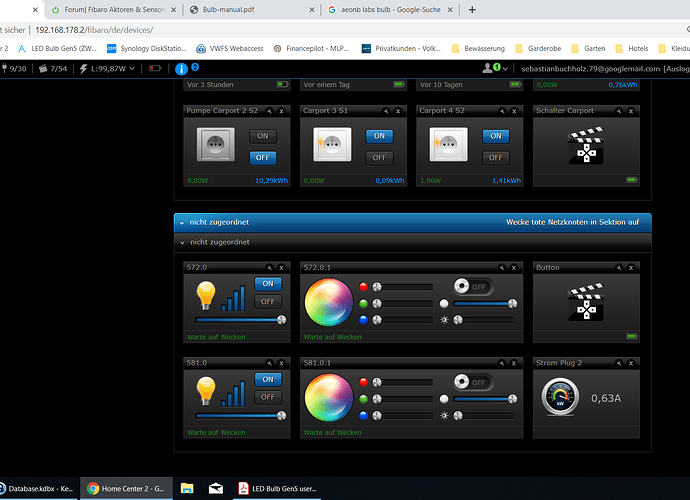This screenshot has height=500, width=690.
Task: Open settings wrench on 581.0 device
Action: coord(269,363)
